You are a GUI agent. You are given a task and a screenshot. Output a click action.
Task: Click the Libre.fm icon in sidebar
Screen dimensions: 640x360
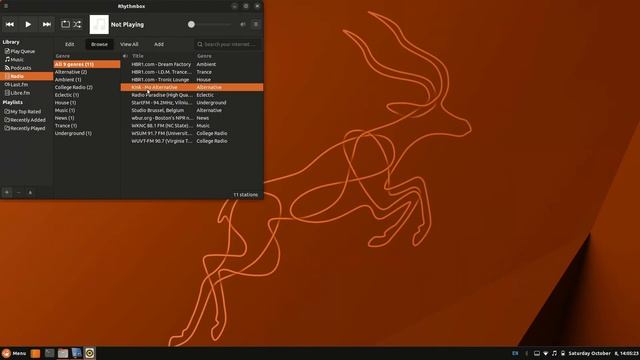click(x=7, y=93)
